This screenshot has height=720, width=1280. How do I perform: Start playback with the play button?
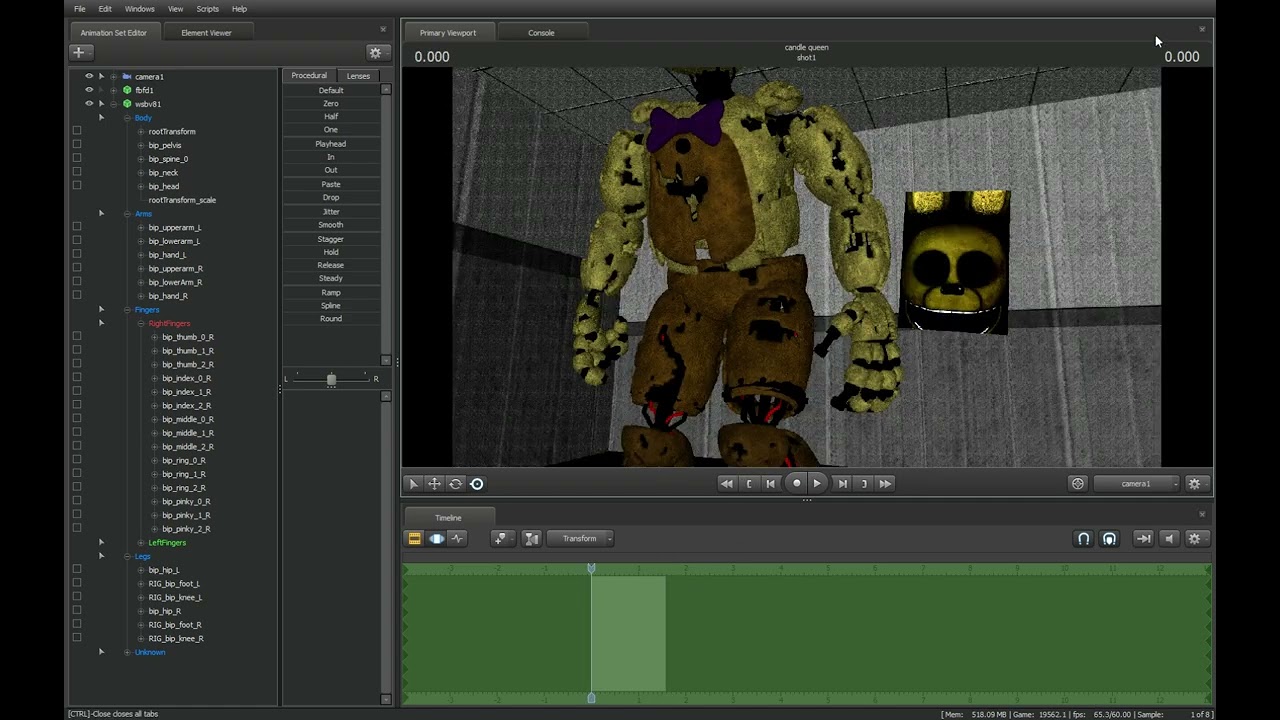(x=817, y=483)
